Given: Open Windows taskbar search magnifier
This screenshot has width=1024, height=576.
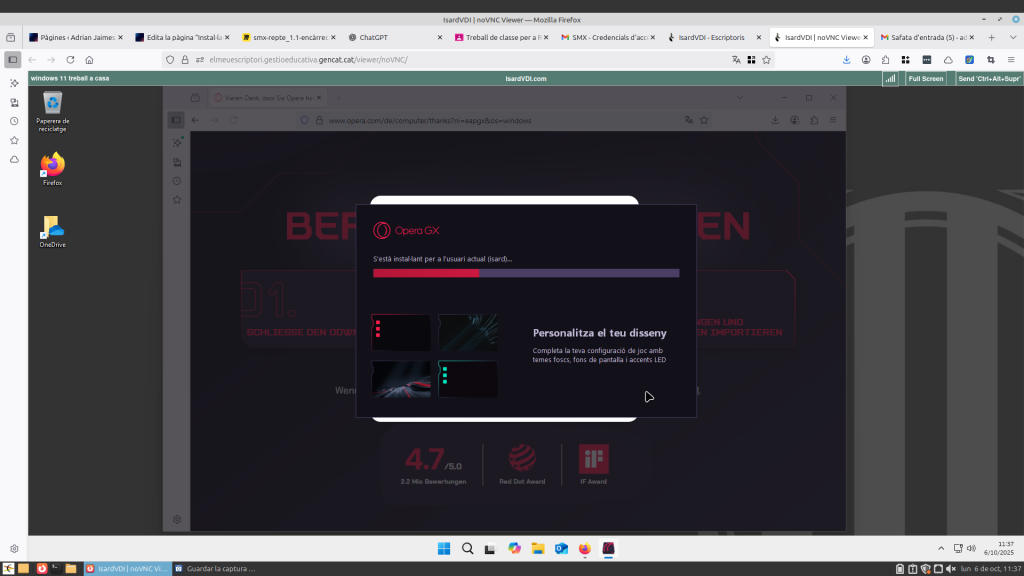Looking at the screenshot, I should pos(467,548).
